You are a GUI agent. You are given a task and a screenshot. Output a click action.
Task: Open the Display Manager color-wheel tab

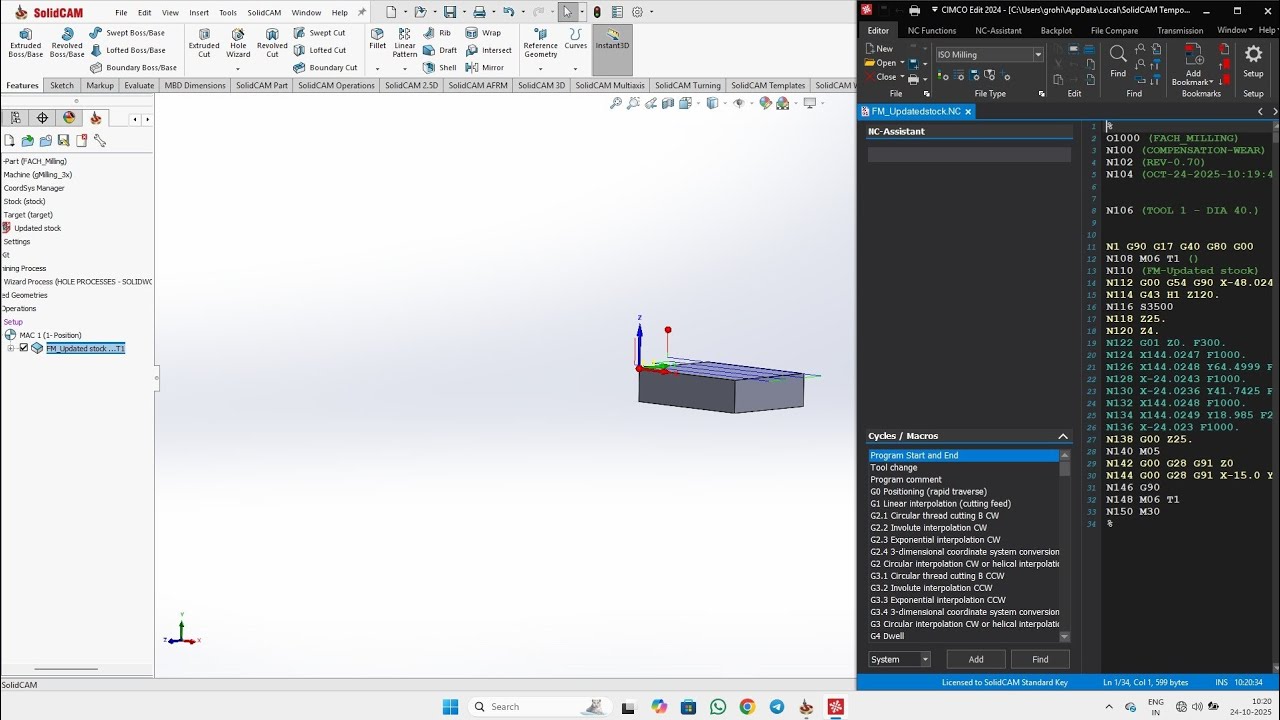[x=69, y=118]
